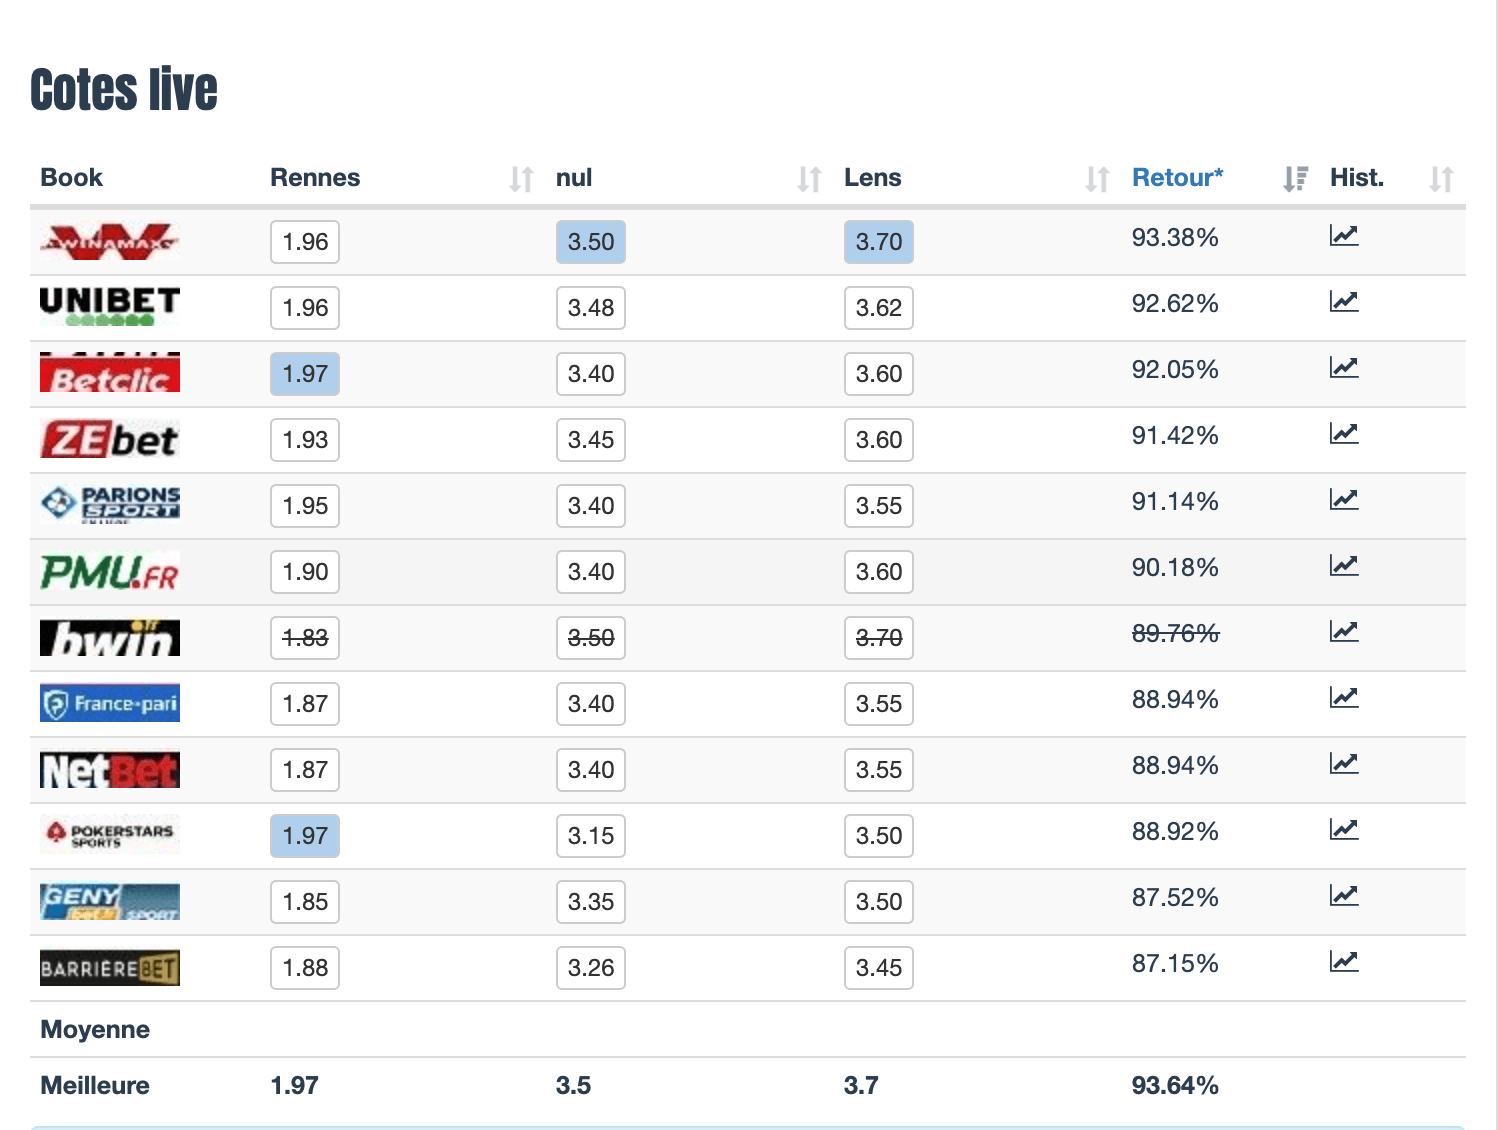Select Winamax Lens odds 3.70
1498x1130 pixels.
point(879,242)
